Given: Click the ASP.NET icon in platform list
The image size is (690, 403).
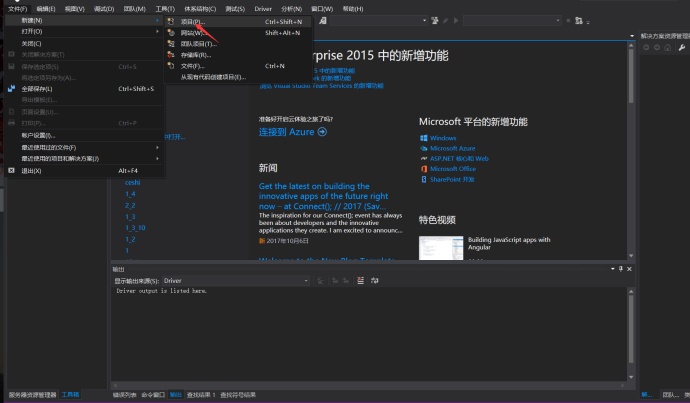Looking at the screenshot, I should [423, 158].
